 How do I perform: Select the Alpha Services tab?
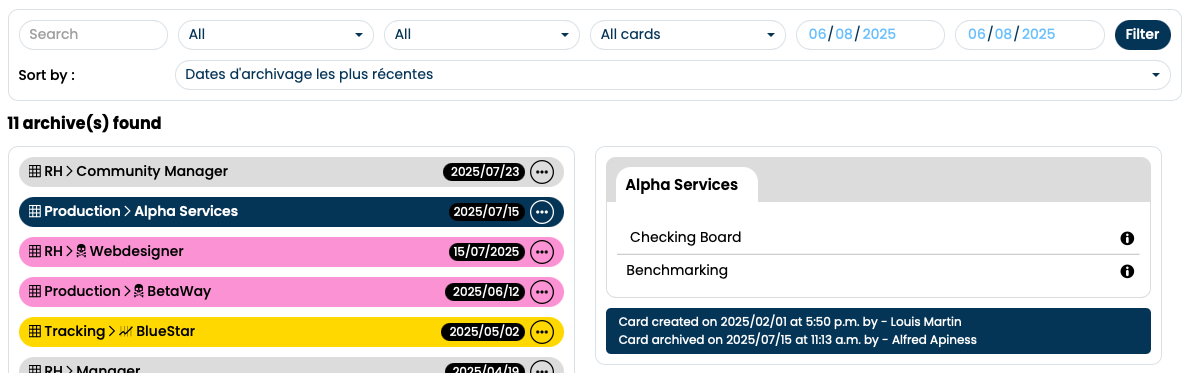point(682,185)
